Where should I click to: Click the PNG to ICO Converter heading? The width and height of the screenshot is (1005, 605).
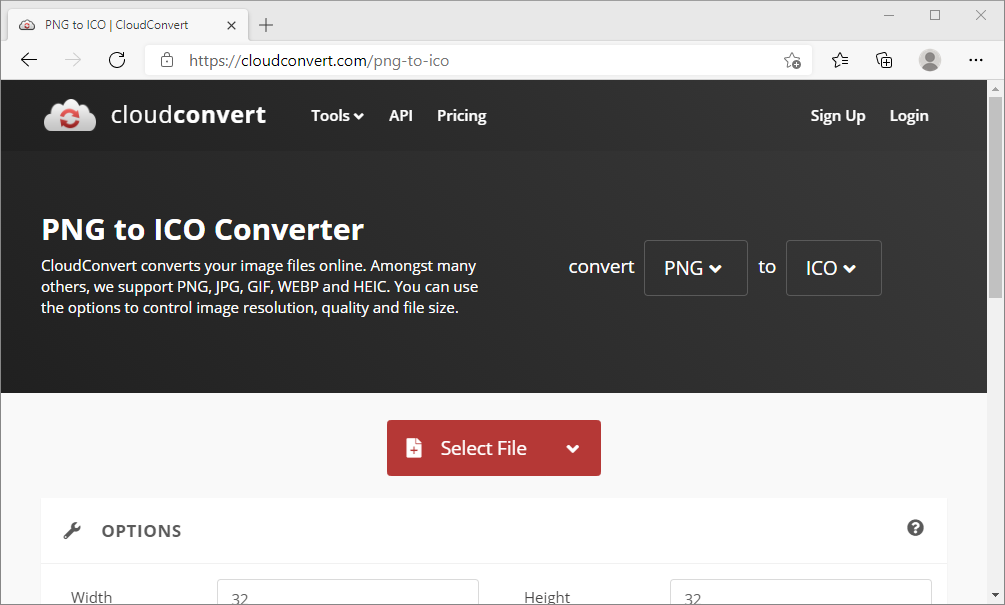tap(203, 229)
